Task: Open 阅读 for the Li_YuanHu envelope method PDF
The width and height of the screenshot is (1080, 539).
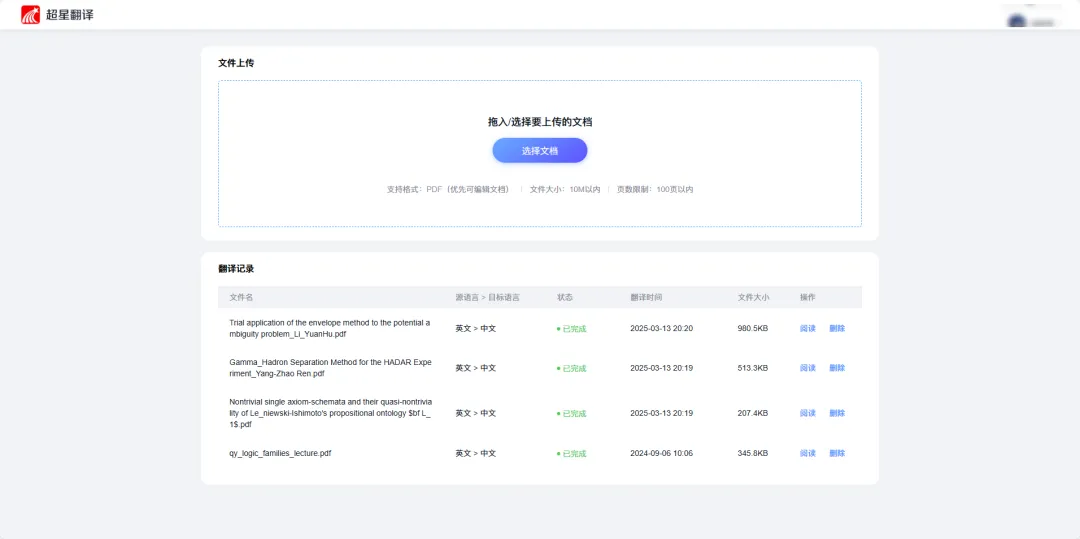Action: click(807, 328)
